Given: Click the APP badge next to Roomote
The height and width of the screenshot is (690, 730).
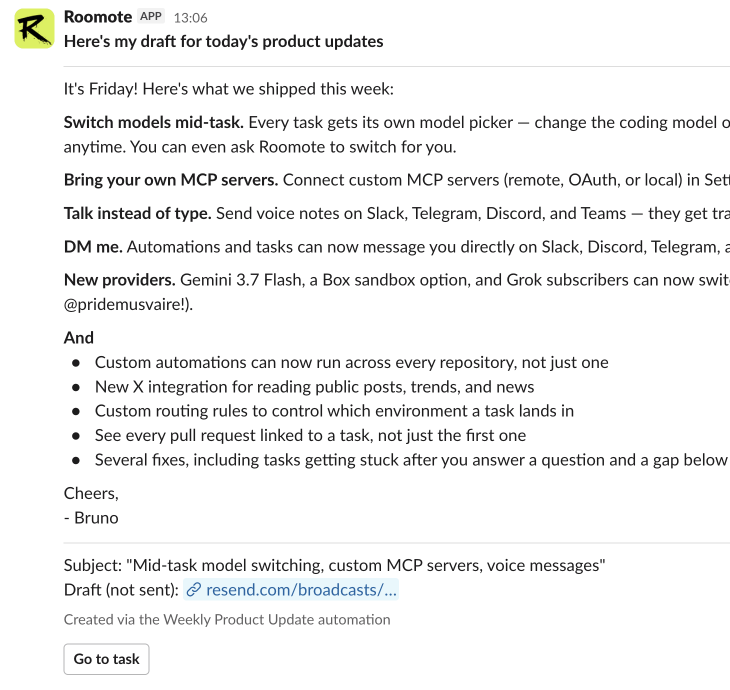Looking at the screenshot, I should click(x=151, y=16).
